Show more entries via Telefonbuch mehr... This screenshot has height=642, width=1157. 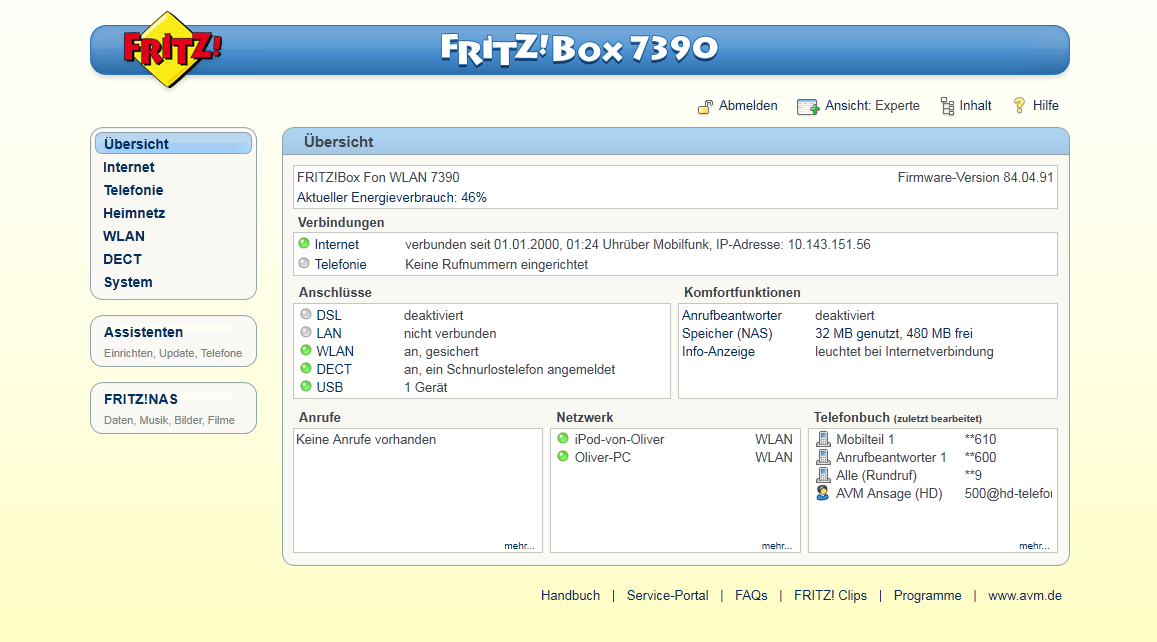pyautogui.click(x=1034, y=545)
